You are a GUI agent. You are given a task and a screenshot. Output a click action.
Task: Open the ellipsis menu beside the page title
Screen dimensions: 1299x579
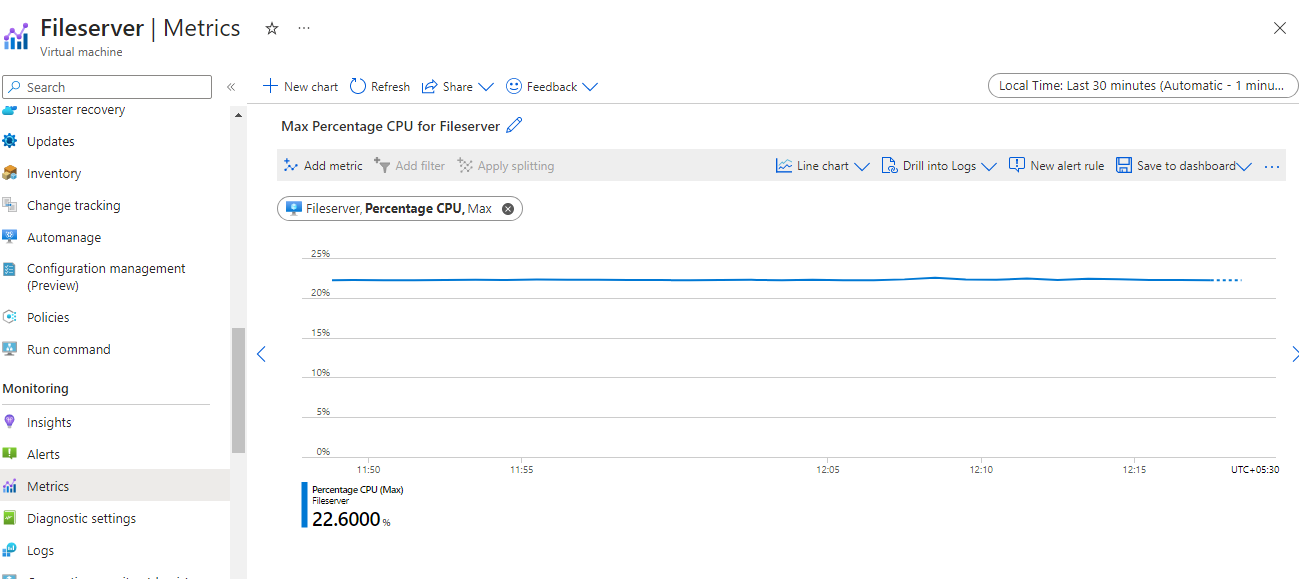click(304, 29)
